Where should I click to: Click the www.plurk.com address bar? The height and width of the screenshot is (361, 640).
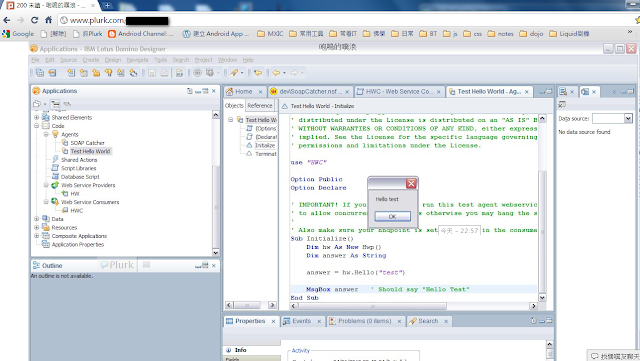point(347,20)
